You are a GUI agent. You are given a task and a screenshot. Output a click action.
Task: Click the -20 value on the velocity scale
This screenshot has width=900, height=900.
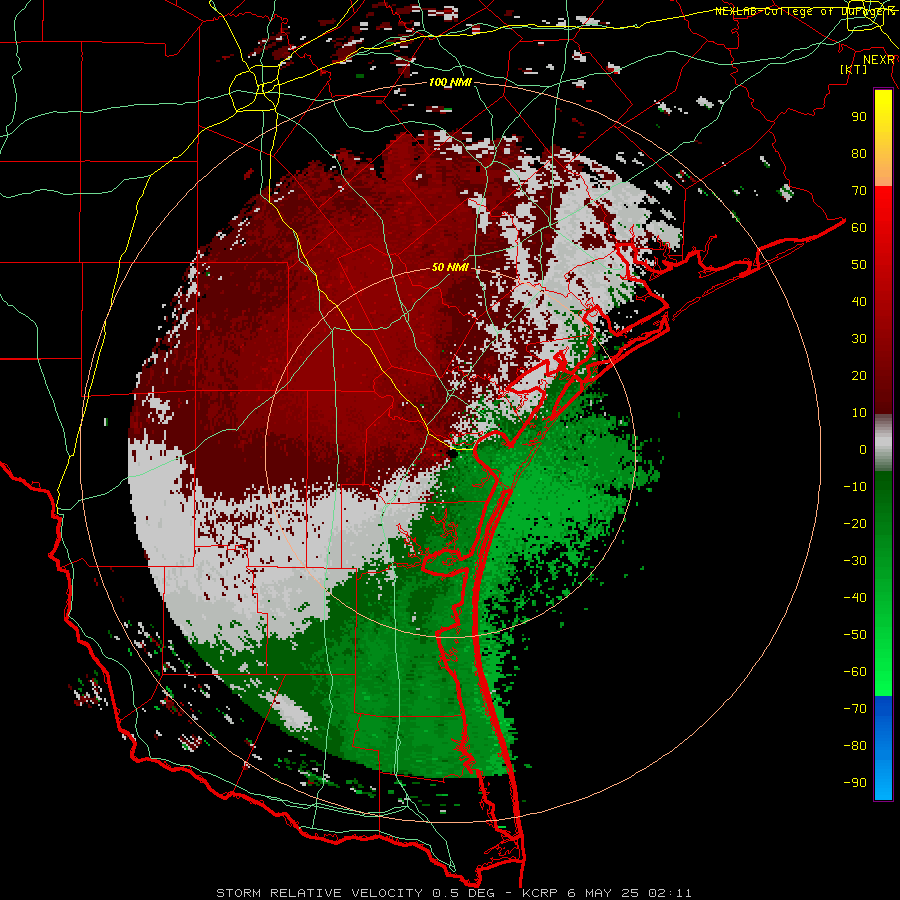(855, 524)
